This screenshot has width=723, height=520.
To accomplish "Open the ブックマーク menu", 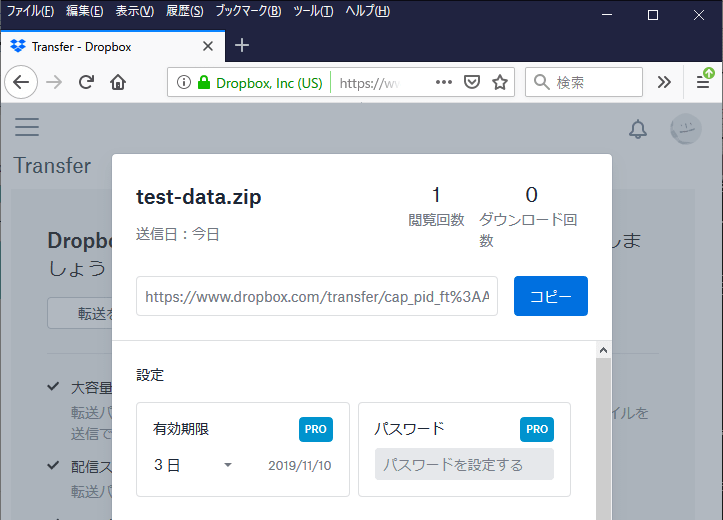I will click(248, 11).
